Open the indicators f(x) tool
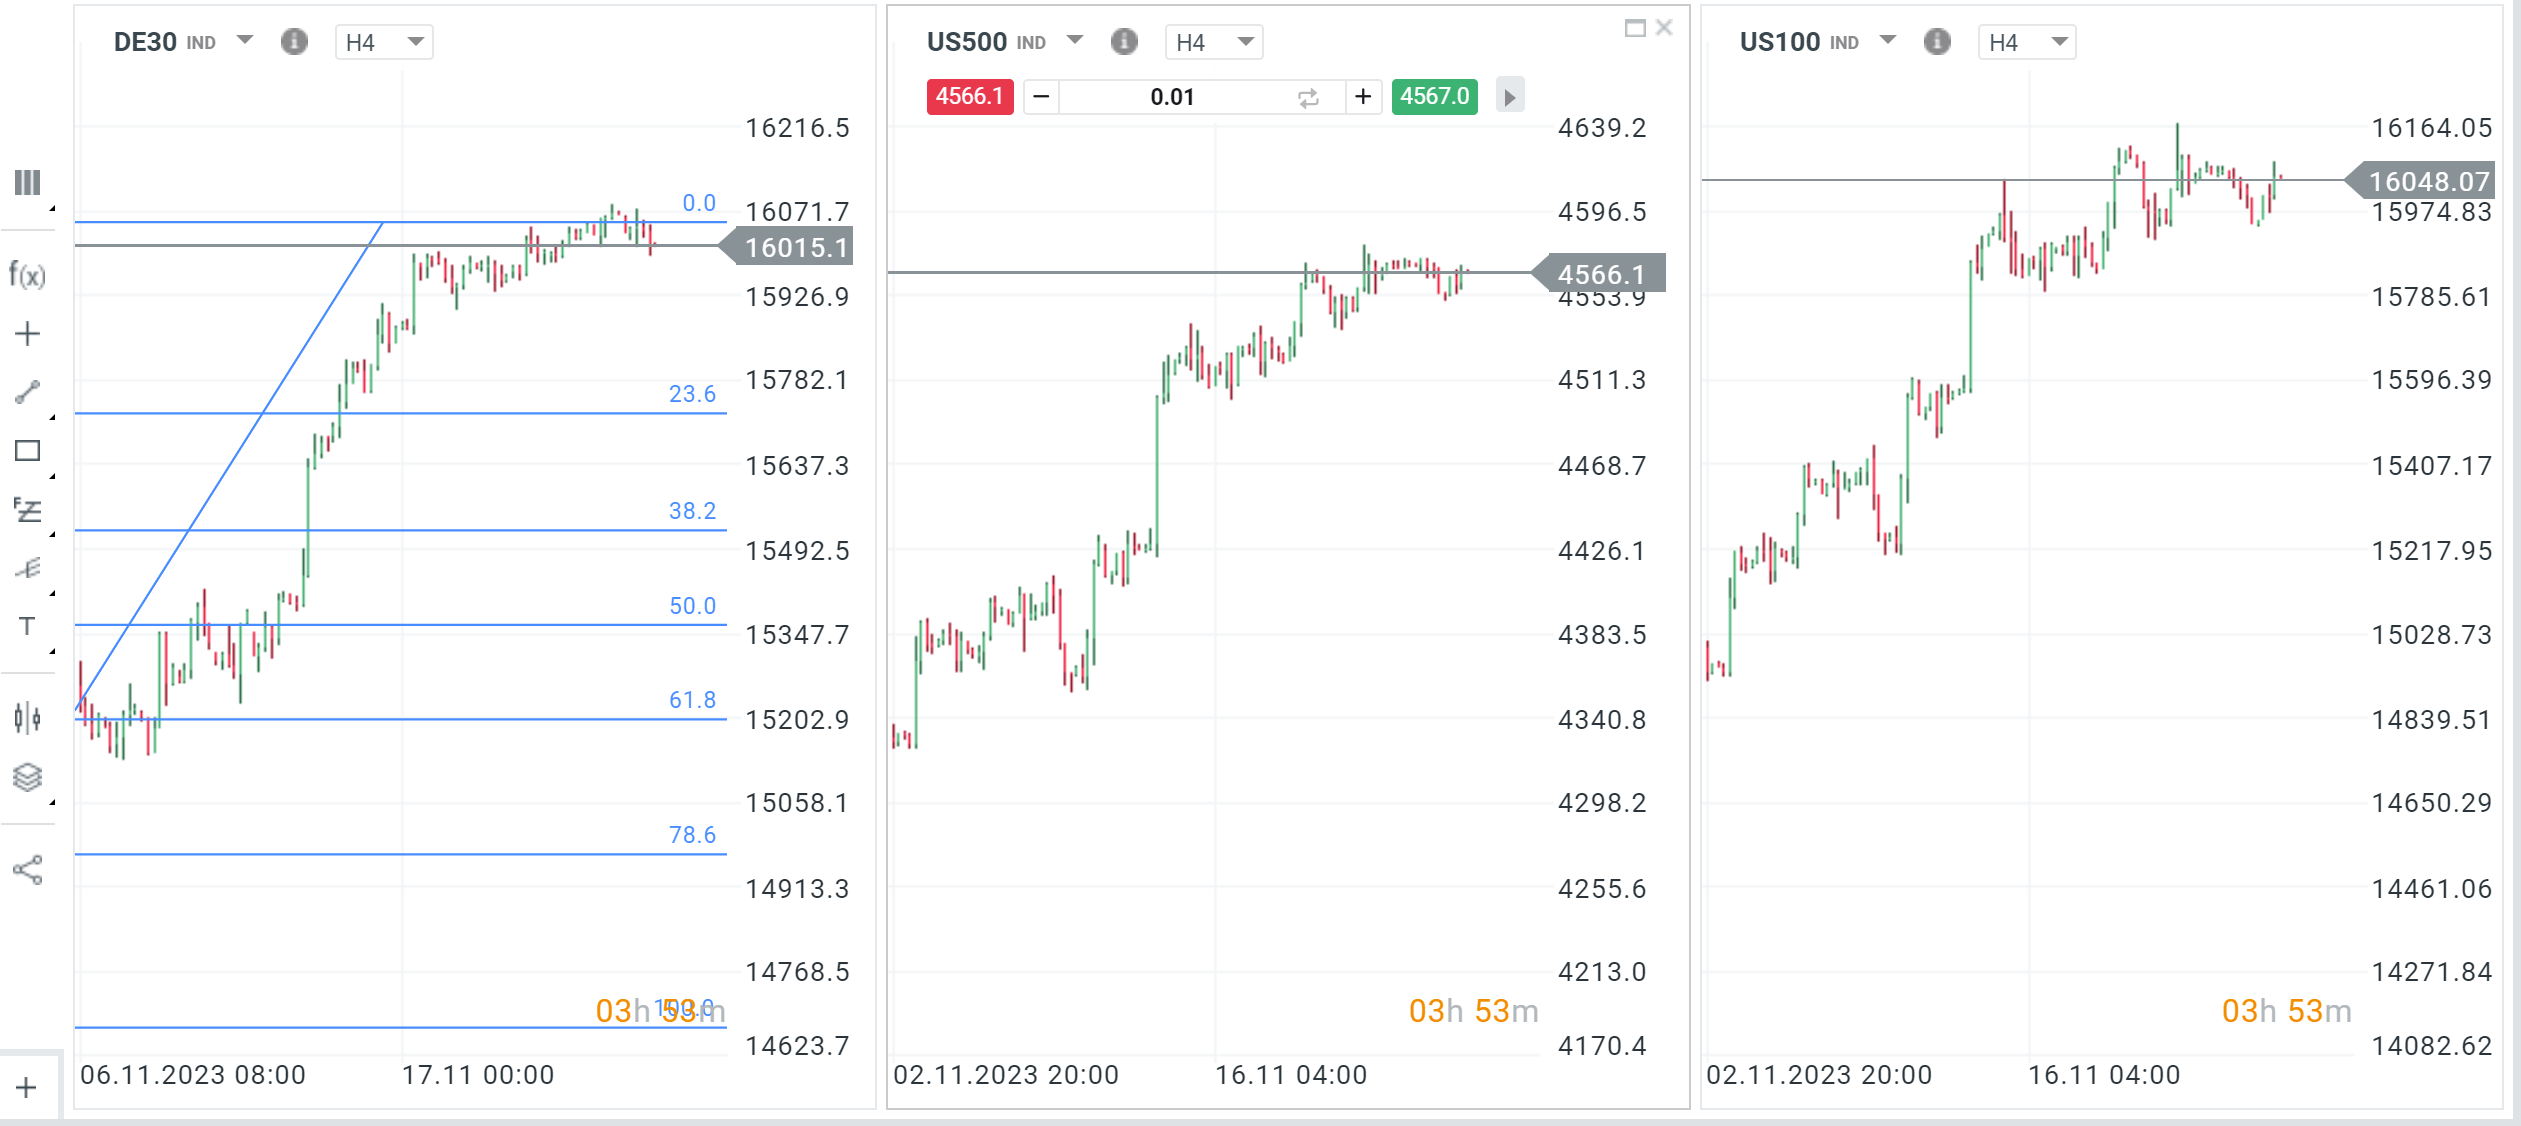 point(27,275)
